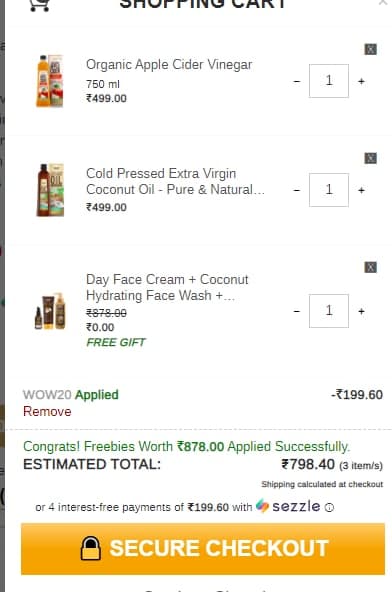The image size is (392, 592).
Task: Click the Sezzle logo
Action: point(288,506)
